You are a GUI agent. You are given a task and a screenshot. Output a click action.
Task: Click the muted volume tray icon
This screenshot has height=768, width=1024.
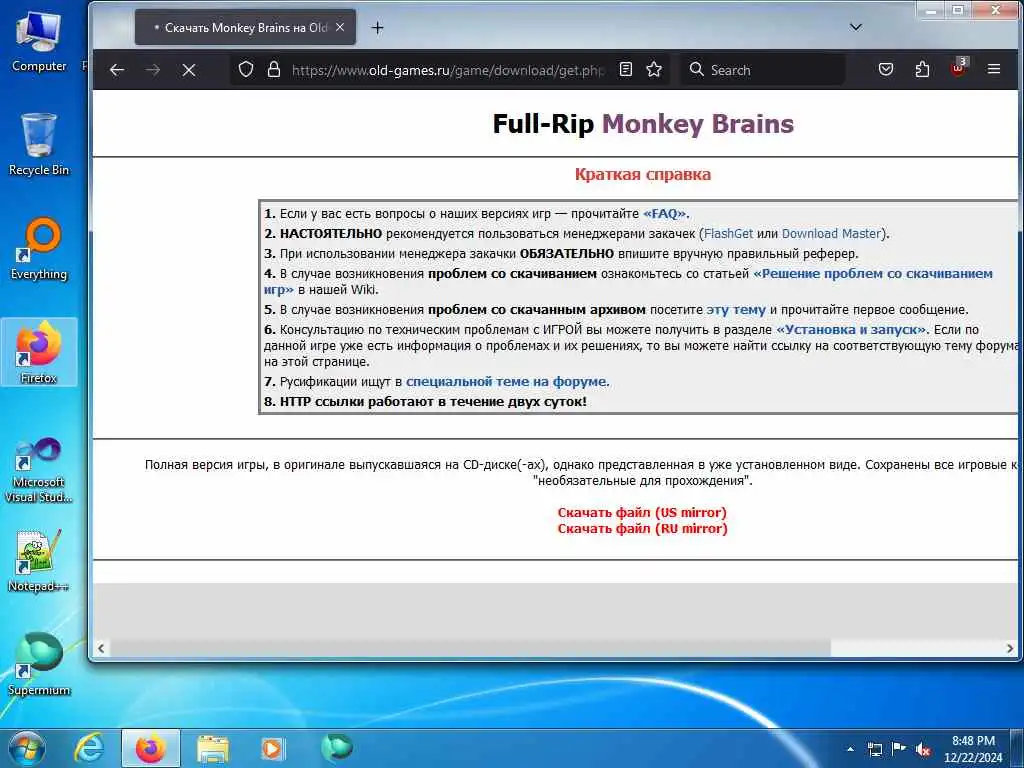tap(923, 749)
